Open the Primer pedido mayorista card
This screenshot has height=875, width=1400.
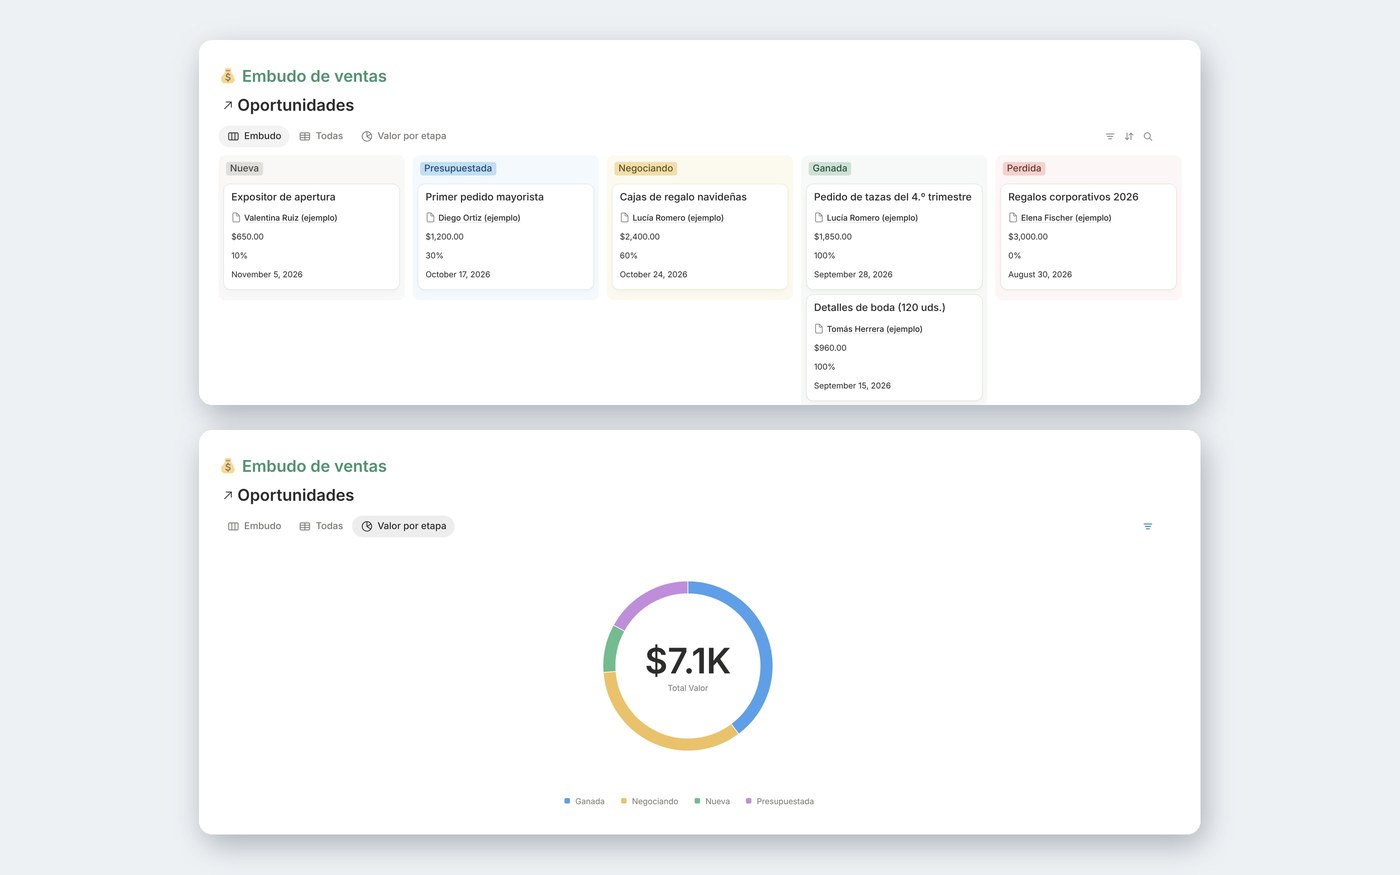tap(506, 237)
